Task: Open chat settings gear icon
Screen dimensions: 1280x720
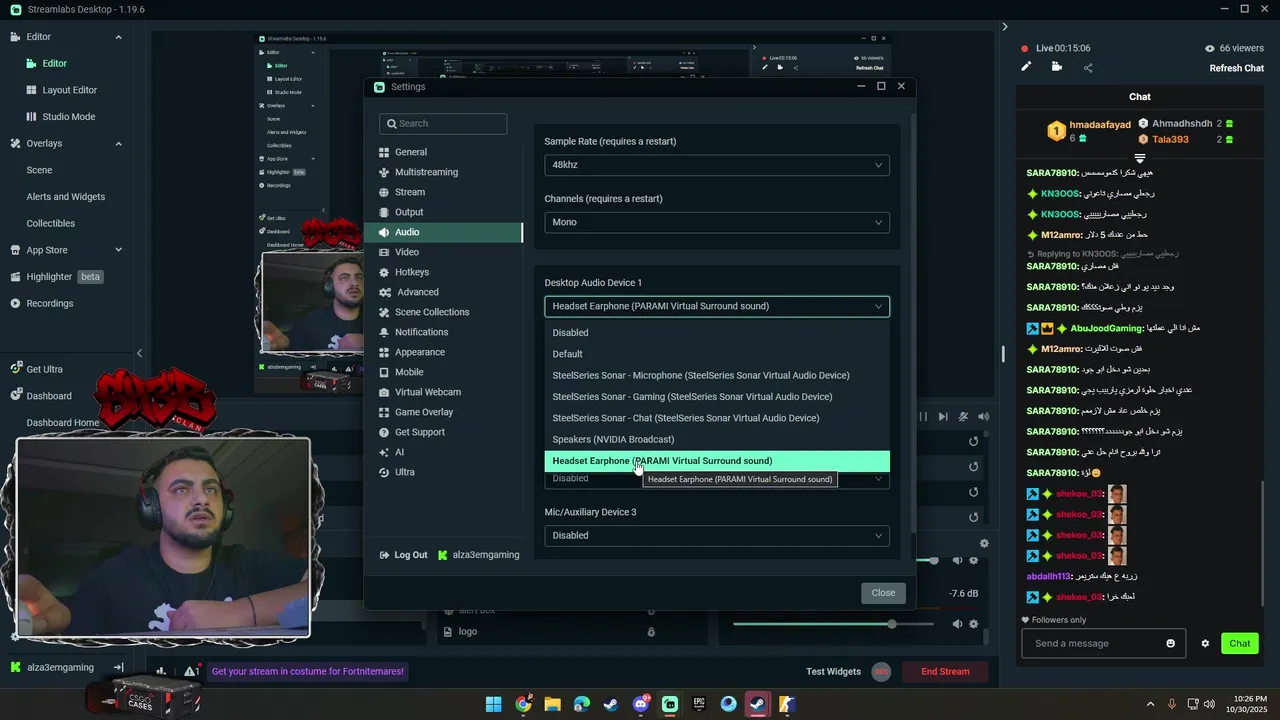Action: (1205, 643)
